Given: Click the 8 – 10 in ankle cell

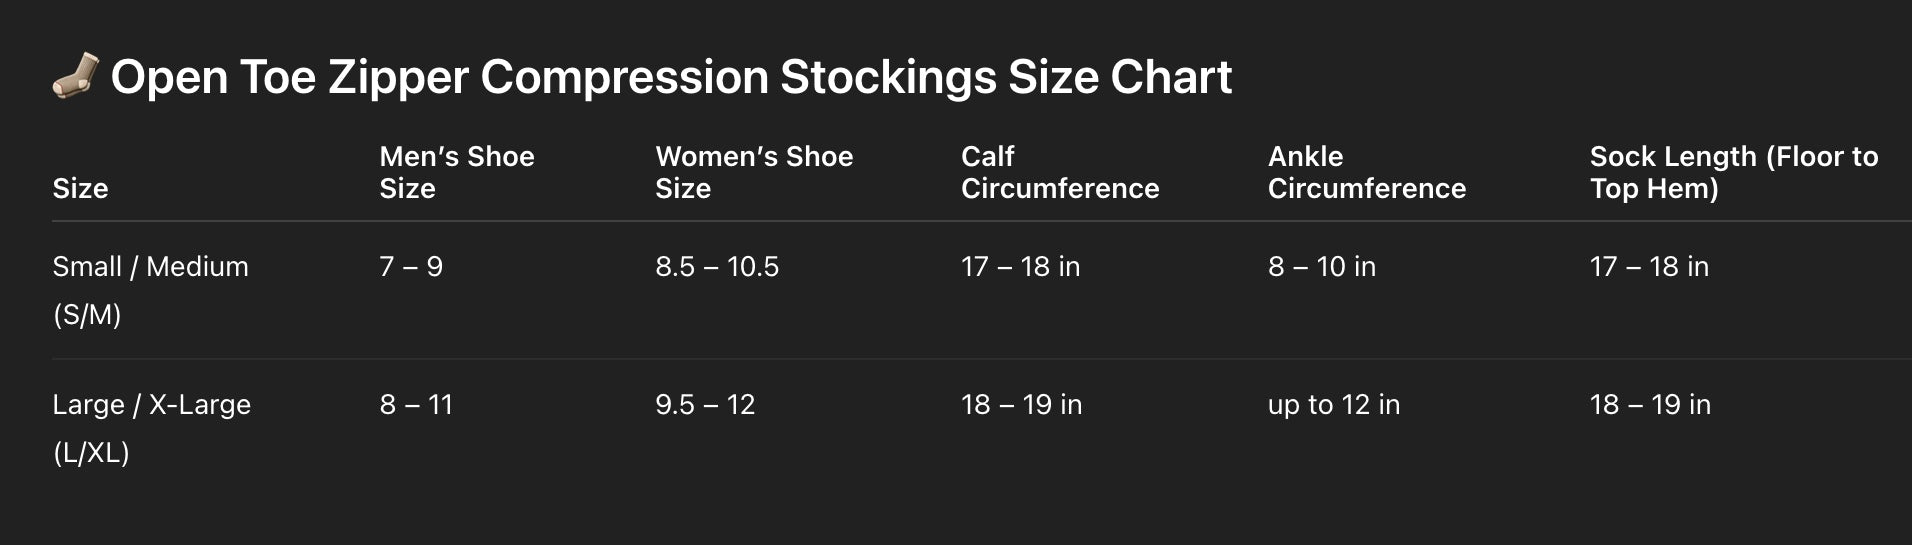Looking at the screenshot, I should point(1321,267).
